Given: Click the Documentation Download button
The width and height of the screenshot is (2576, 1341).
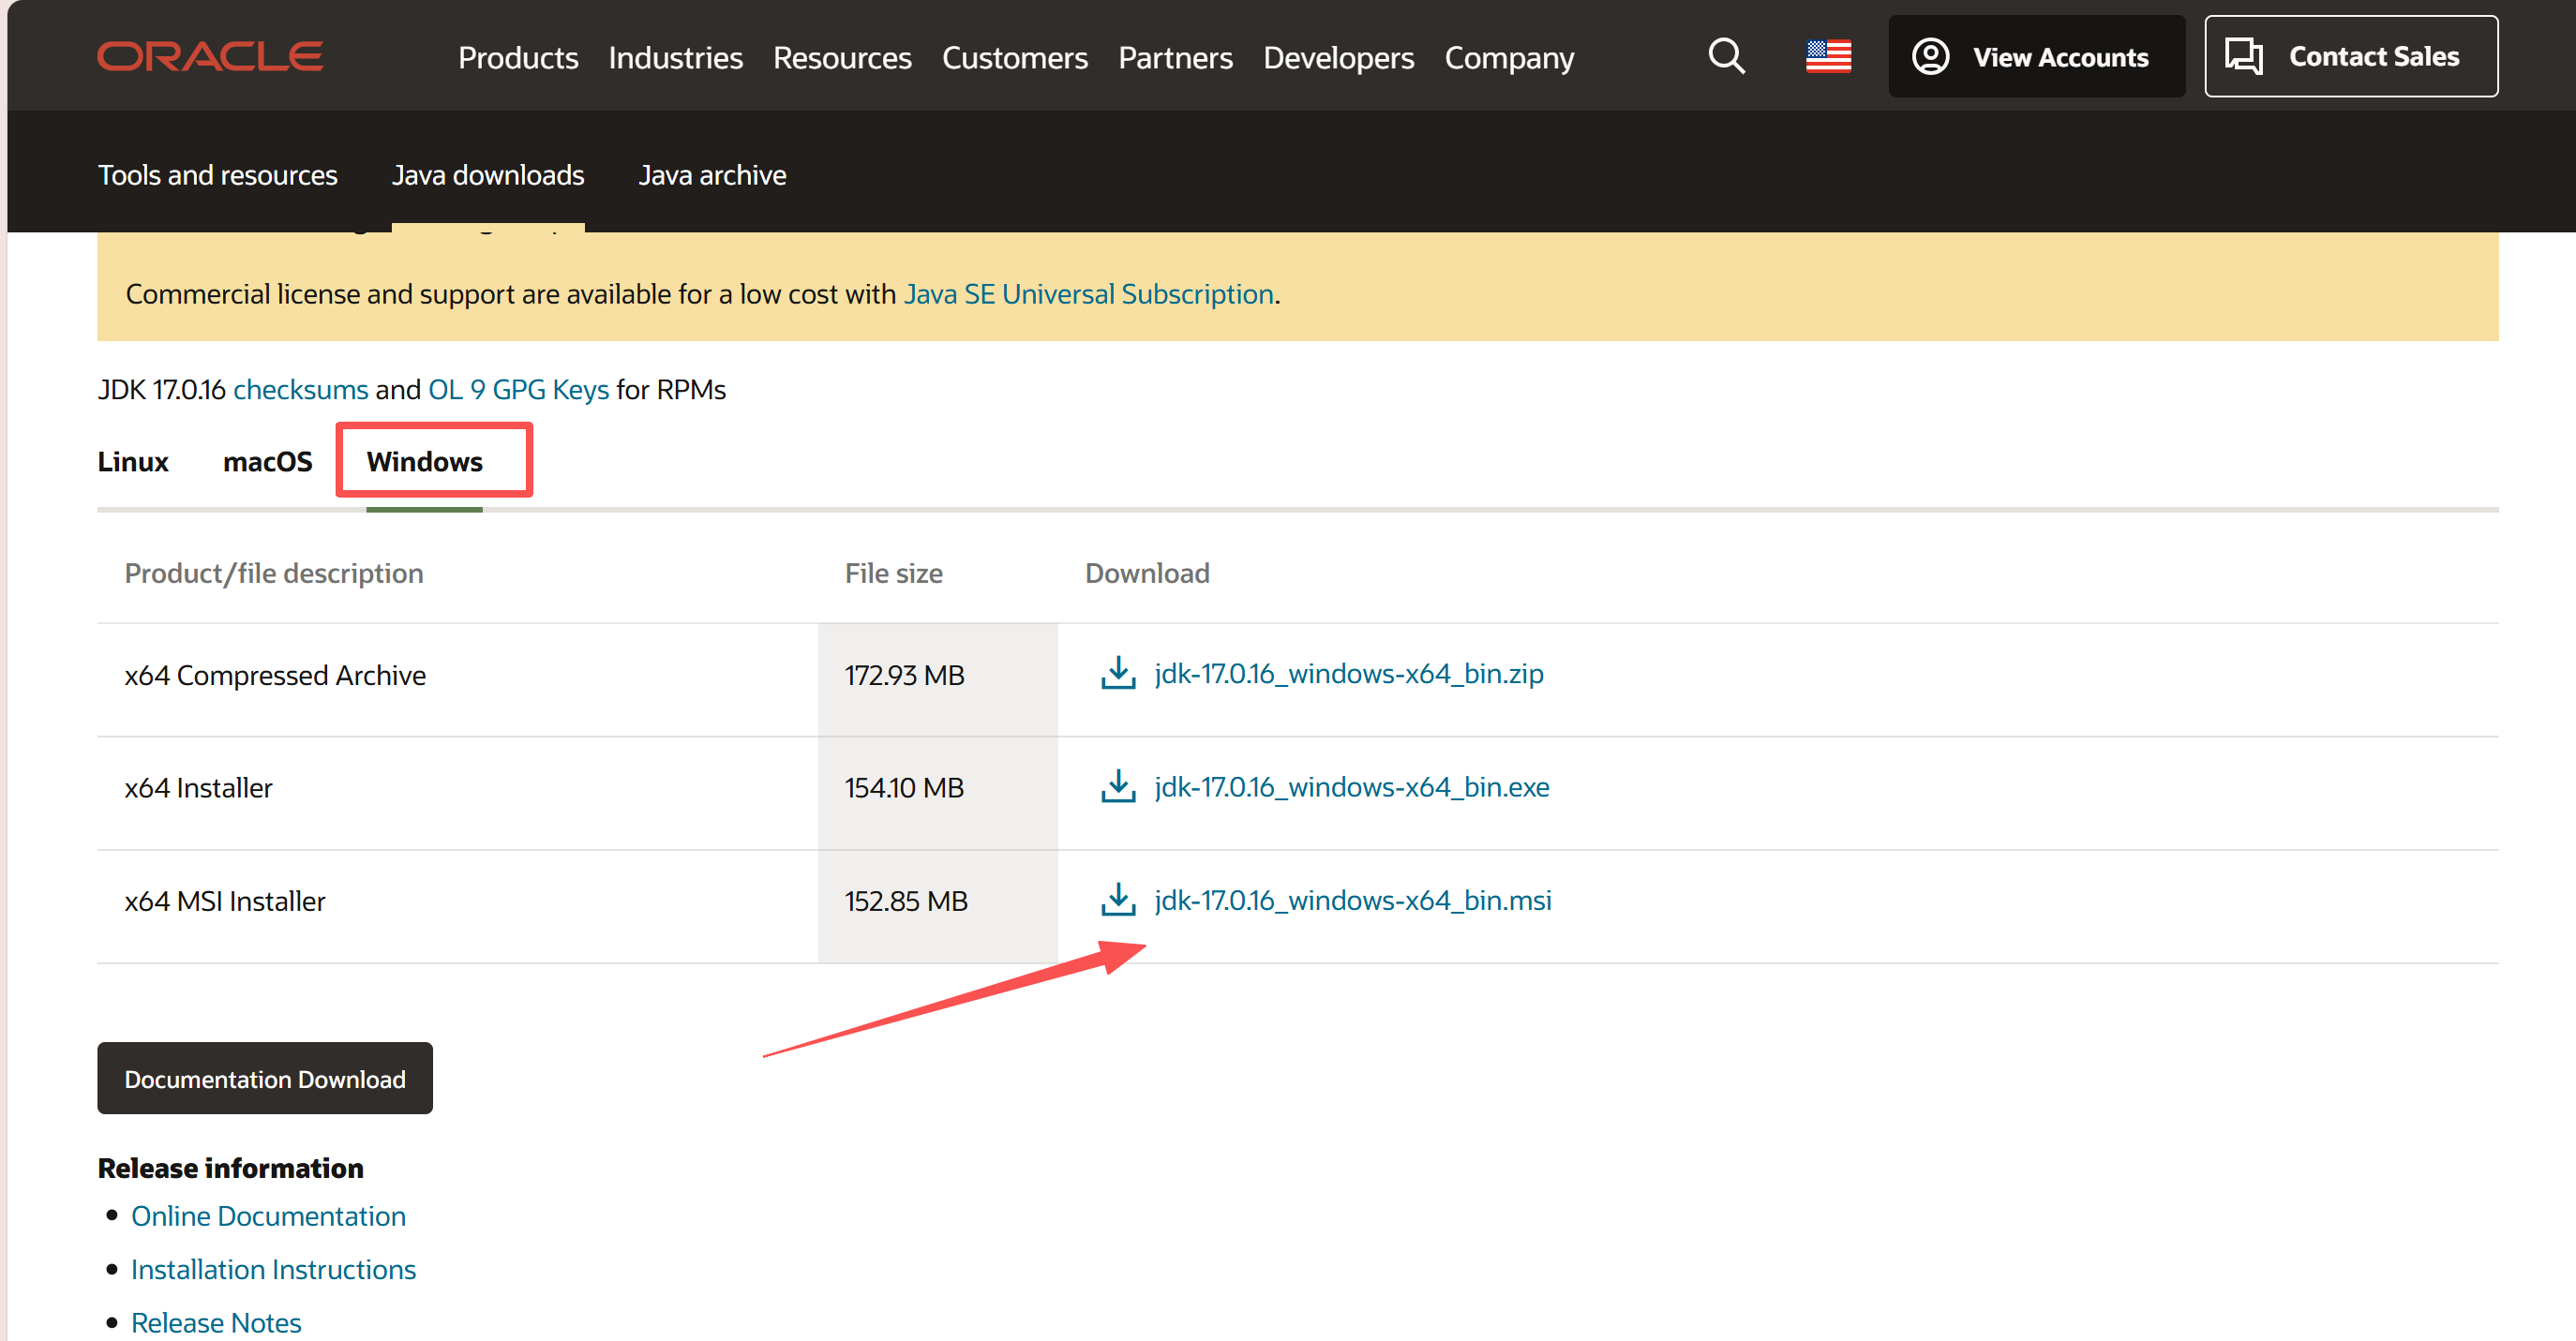Looking at the screenshot, I should coord(264,1078).
